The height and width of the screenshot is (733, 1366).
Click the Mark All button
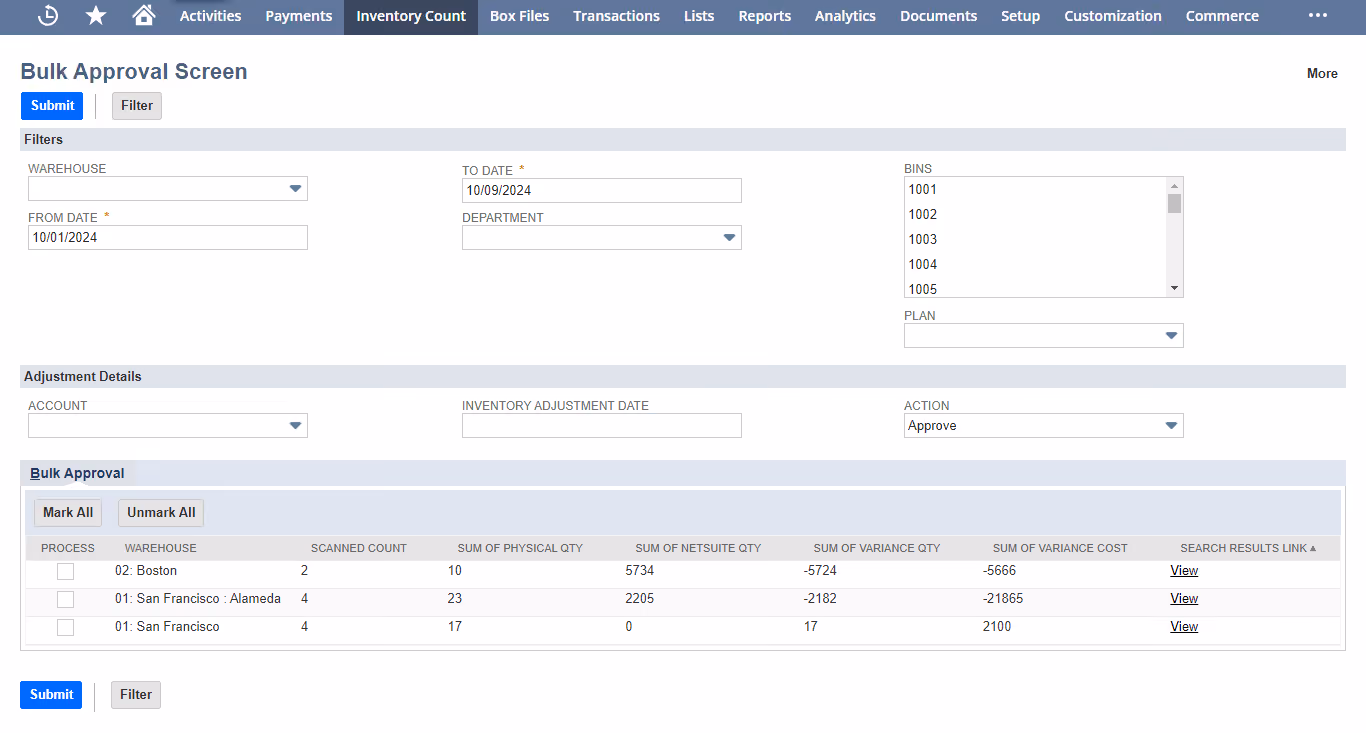(x=68, y=513)
